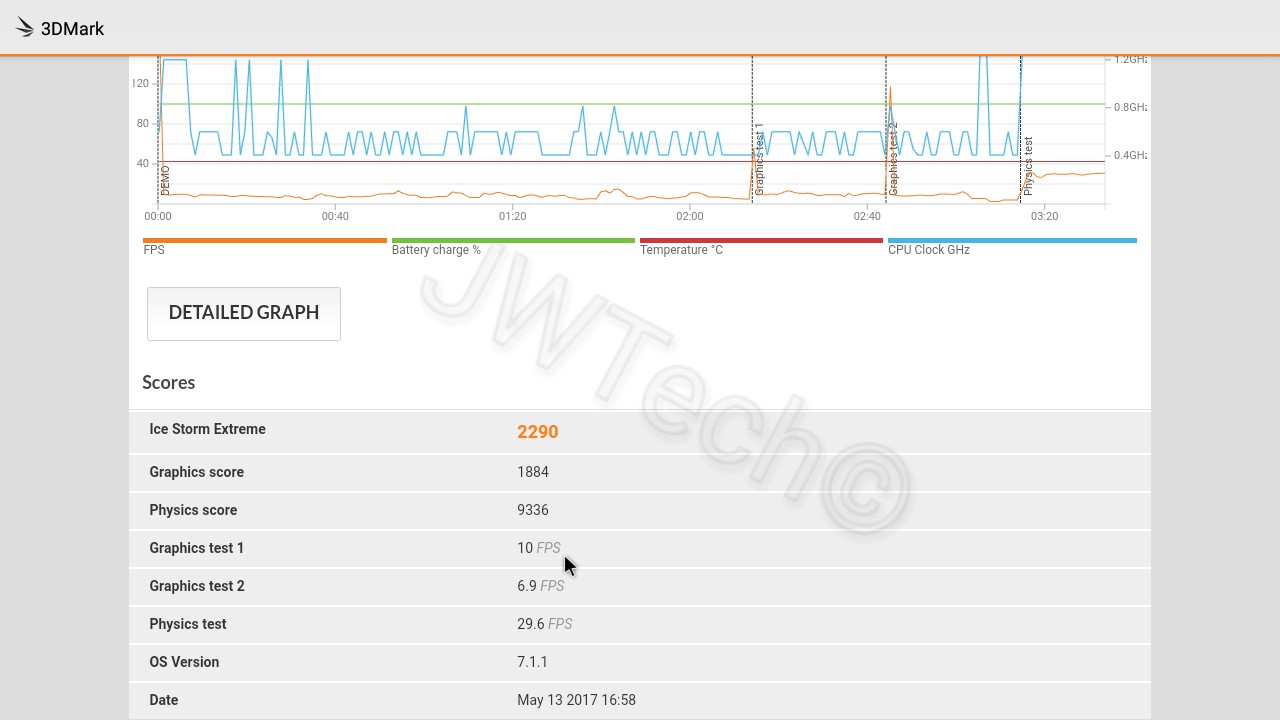Viewport: 1280px width, 720px height.
Task: Select the Physics test graph marker
Action: click(x=1027, y=166)
